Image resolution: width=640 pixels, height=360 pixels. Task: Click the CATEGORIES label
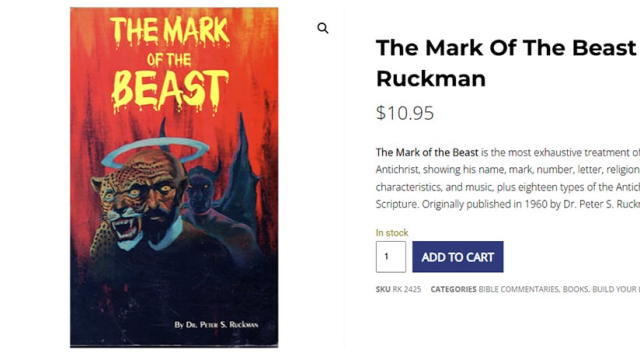(x=453, y=289)
